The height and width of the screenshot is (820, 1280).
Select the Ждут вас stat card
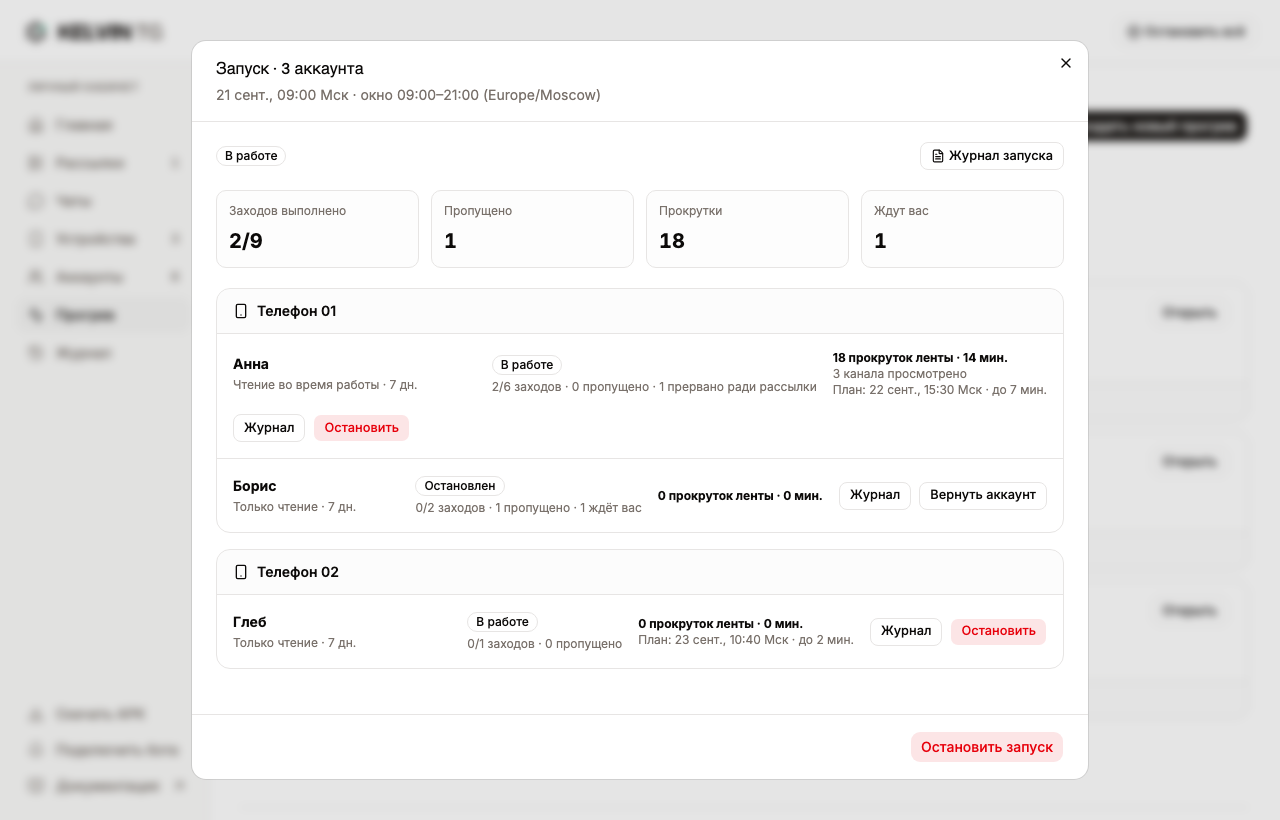962,229
